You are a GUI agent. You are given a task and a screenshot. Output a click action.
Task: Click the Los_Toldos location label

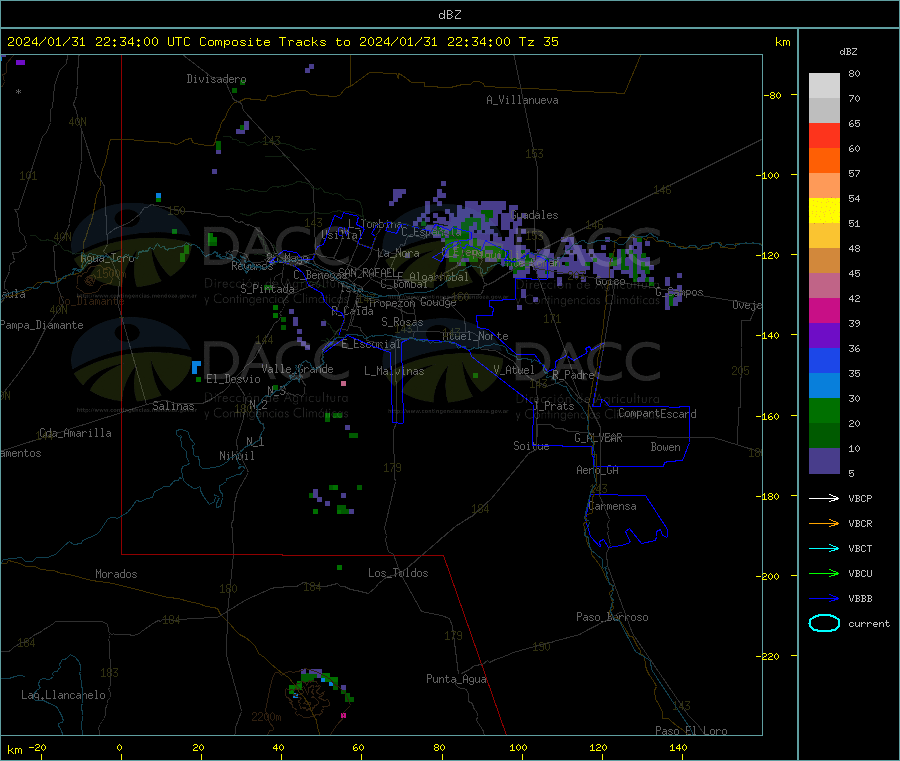[398, 573]
